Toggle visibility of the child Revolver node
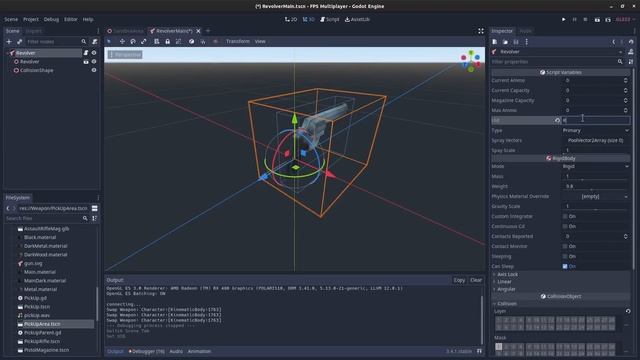The height and width of the screenshot is (360, 640). click(x=94, y=62)
